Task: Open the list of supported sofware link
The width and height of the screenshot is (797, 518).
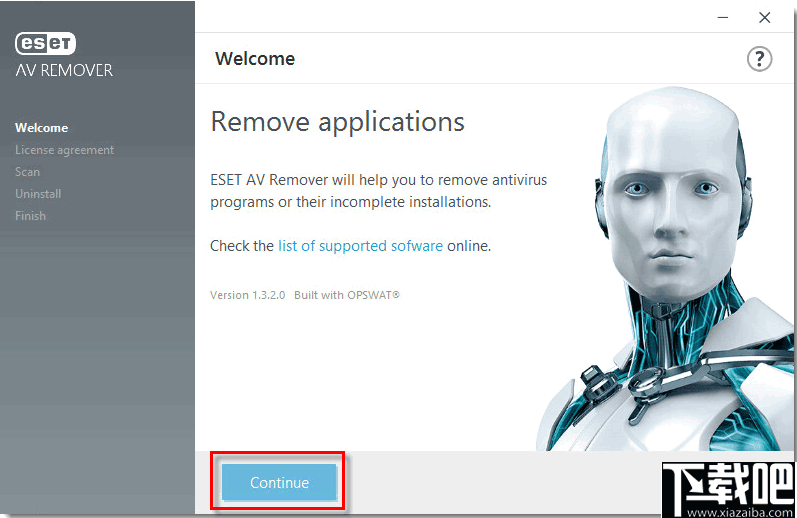Action: [x=360, y=246]
